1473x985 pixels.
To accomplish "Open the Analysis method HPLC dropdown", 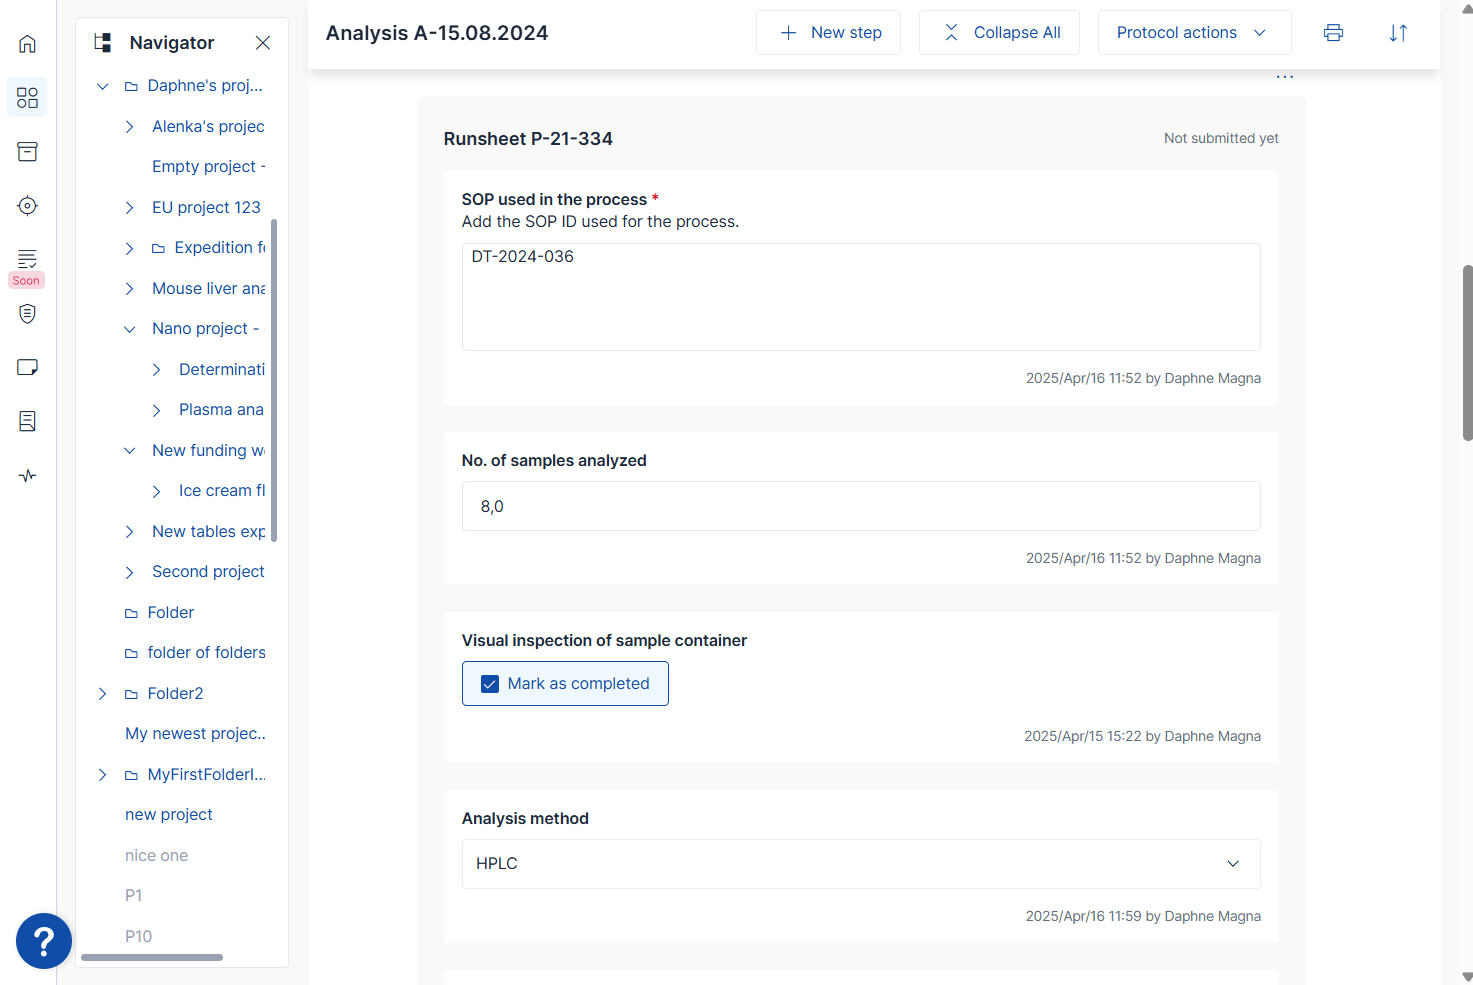I will 860,864.
